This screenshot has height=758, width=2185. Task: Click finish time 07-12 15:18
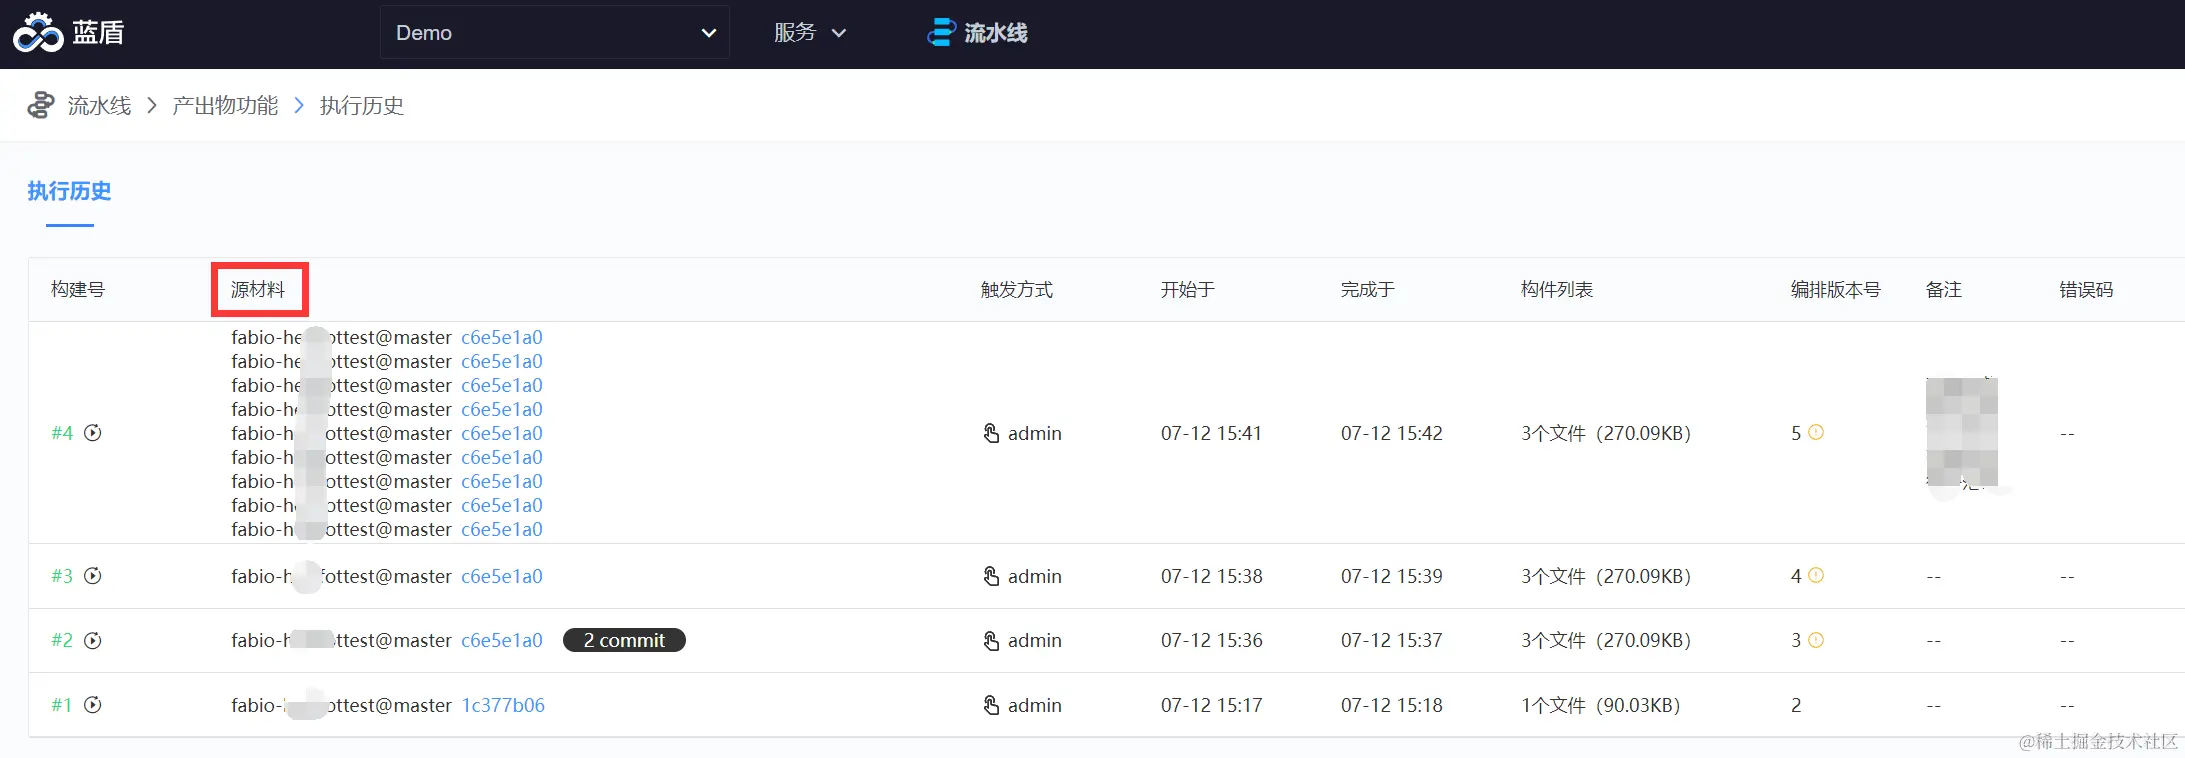pyautogui.click(x=1392, y=705)
